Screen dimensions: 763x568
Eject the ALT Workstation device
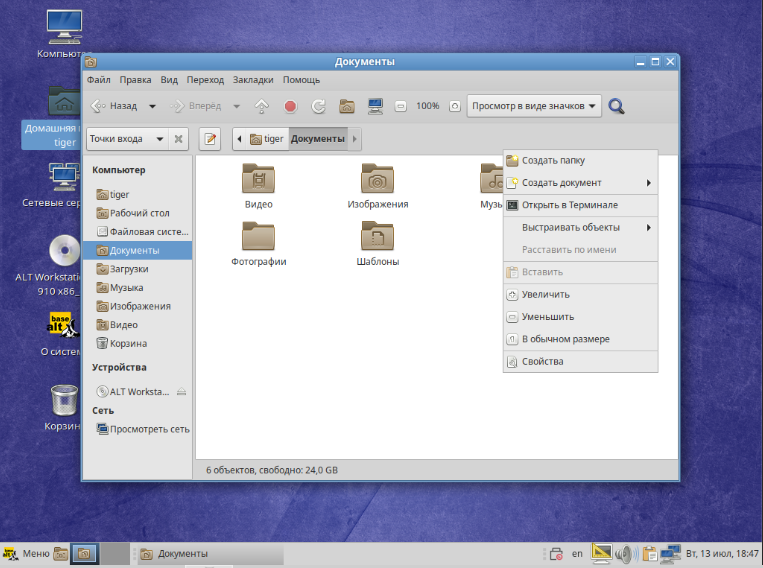(181, 392)
